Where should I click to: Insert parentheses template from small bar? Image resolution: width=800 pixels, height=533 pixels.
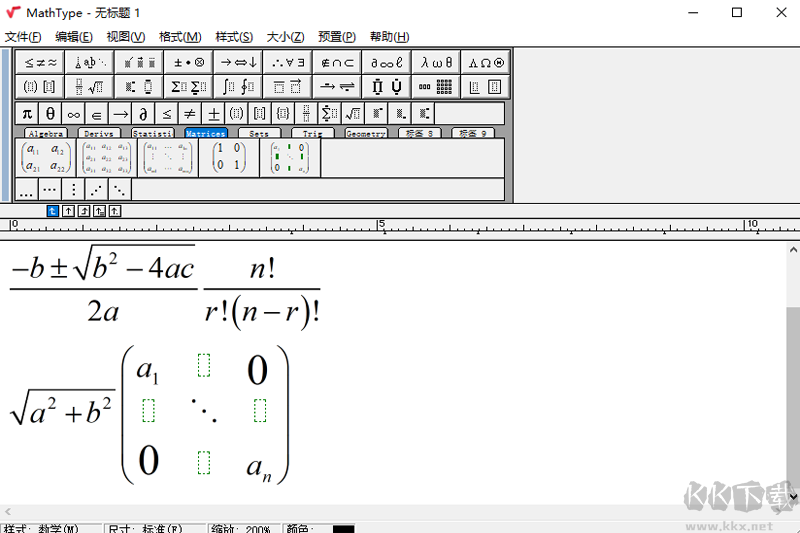(236, 113)
